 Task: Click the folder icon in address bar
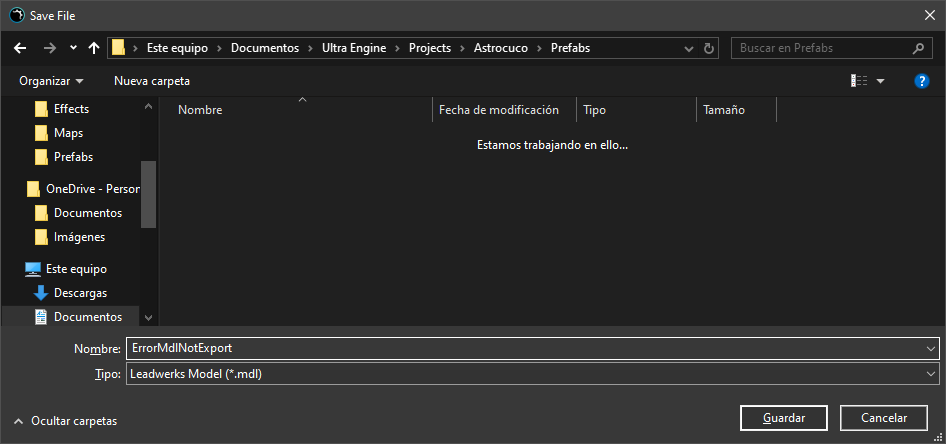click(118, 48)
